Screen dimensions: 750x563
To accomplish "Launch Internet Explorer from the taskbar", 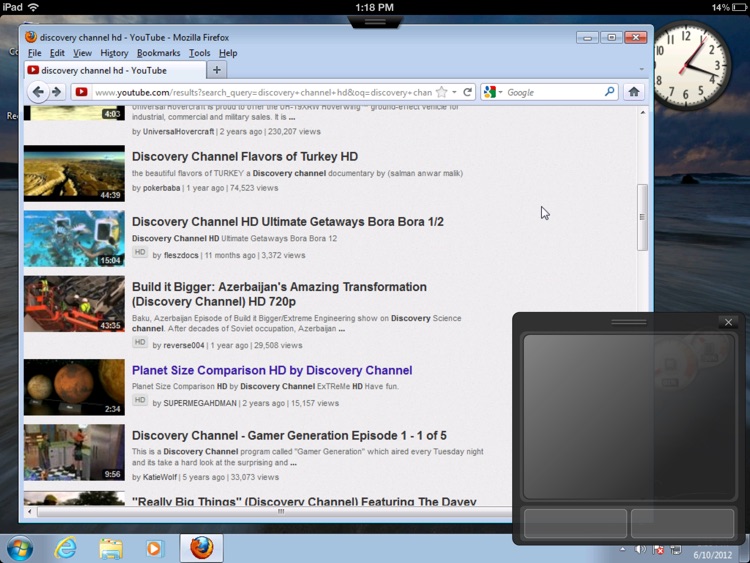I will 65,548.
